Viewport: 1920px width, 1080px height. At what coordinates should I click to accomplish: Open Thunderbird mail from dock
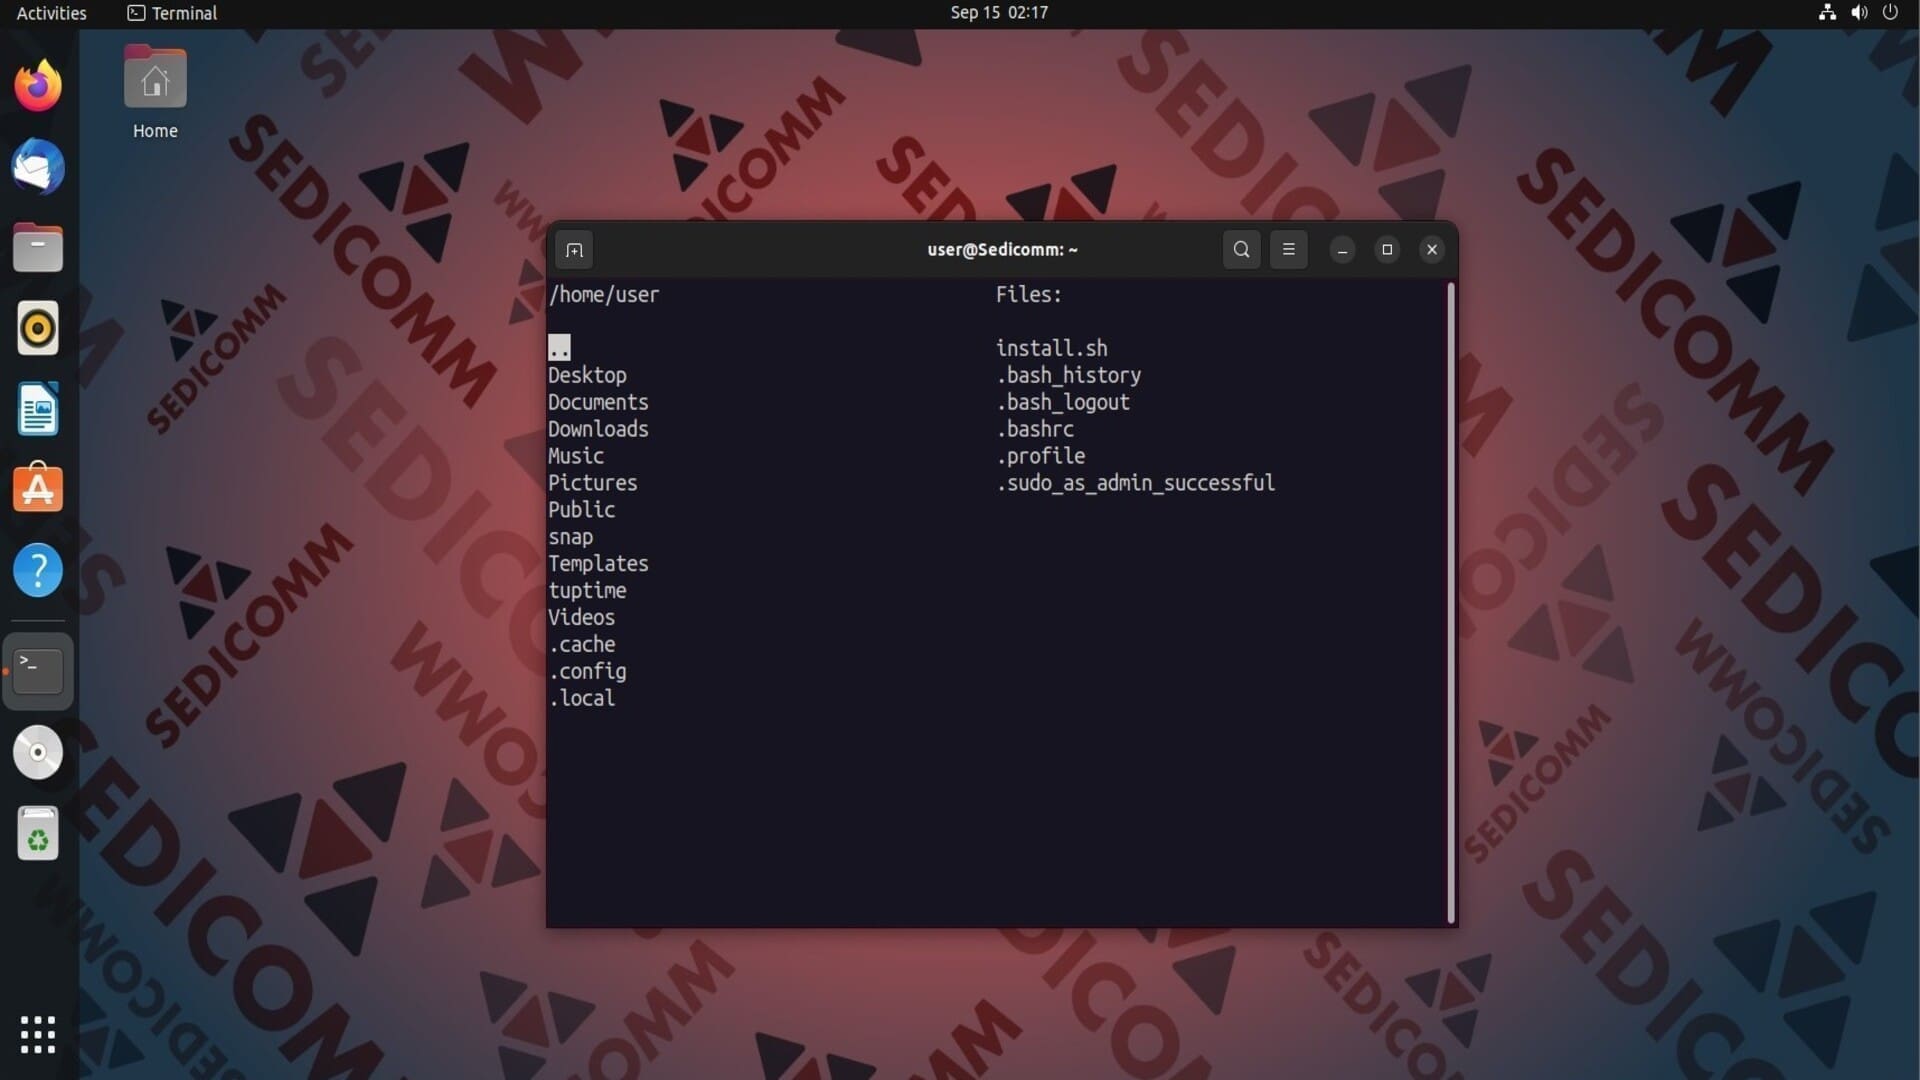click(38, 167)
